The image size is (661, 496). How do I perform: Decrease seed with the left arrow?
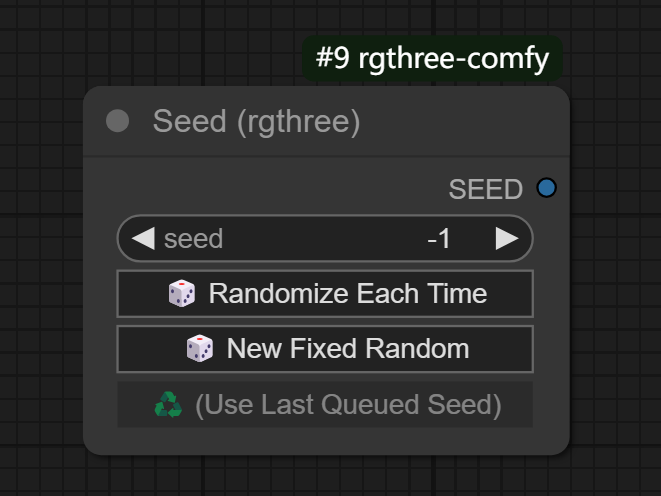(143, 239)
